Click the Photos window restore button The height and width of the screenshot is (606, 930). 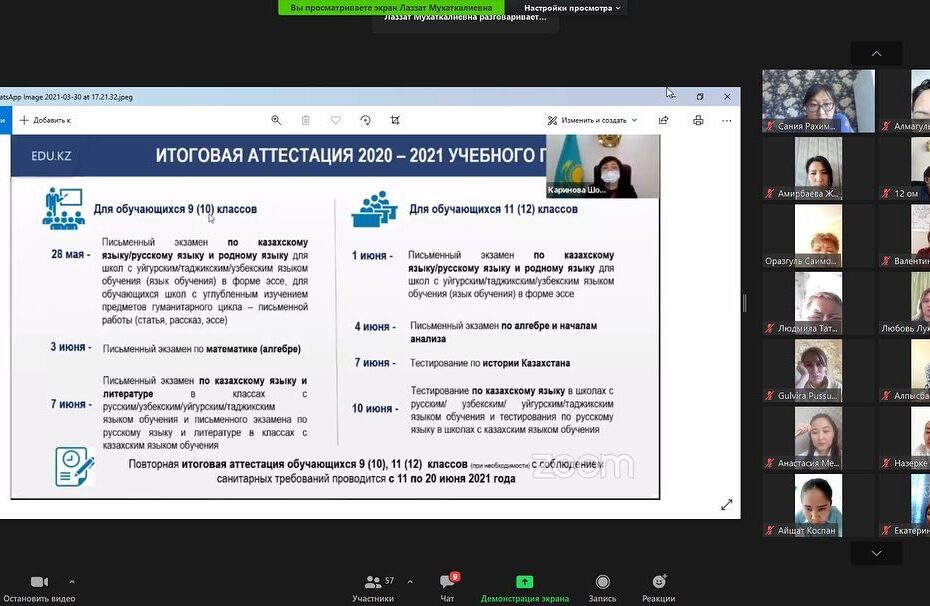pyautogui.click(x=700, y=97)
